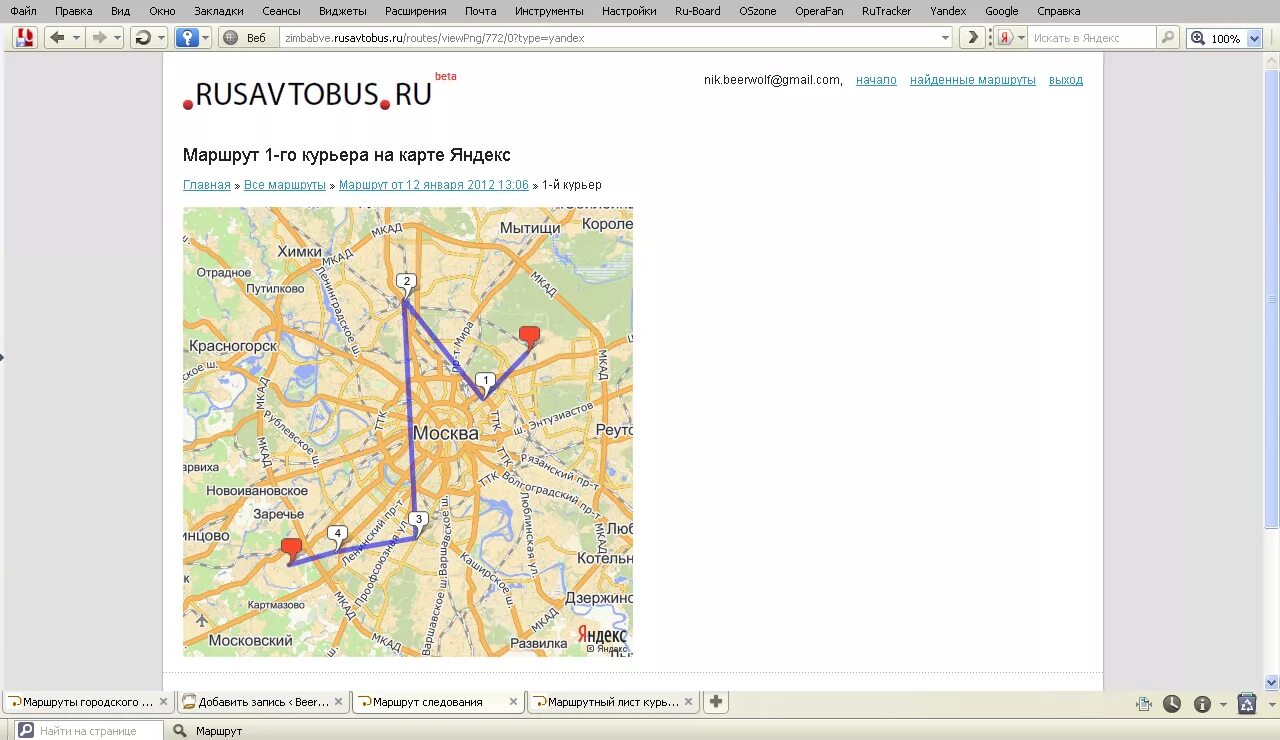
Task: Click the Yandex search engine icon
Action: click(1006, 38)
